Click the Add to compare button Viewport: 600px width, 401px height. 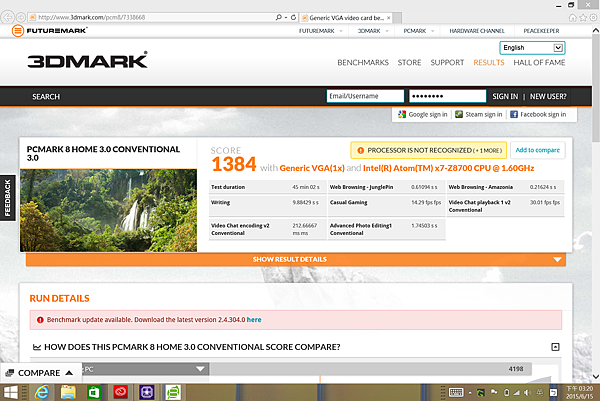(x=538, y=150)
